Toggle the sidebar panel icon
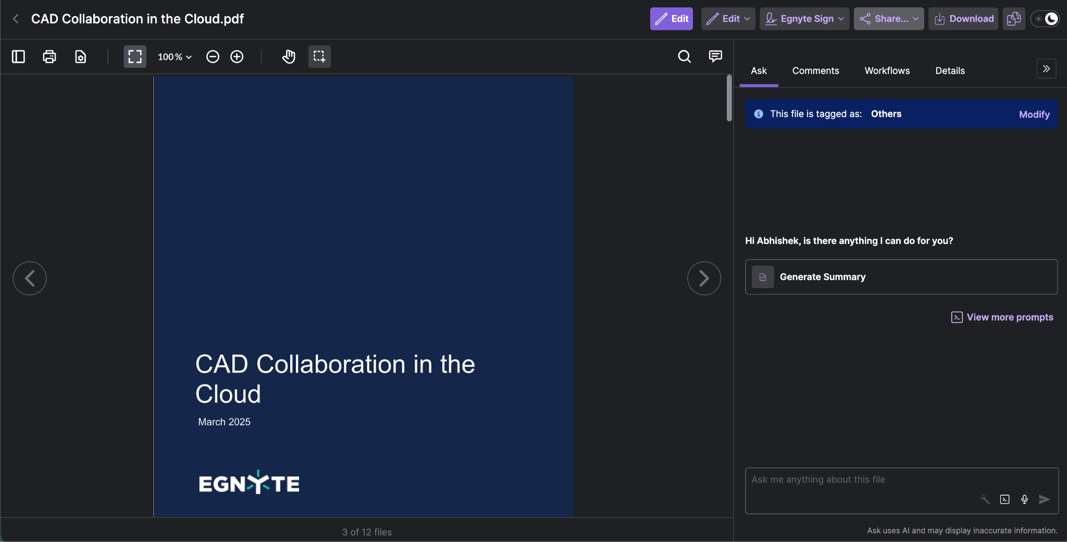The image size is (1067, 542). coord(18,57)
